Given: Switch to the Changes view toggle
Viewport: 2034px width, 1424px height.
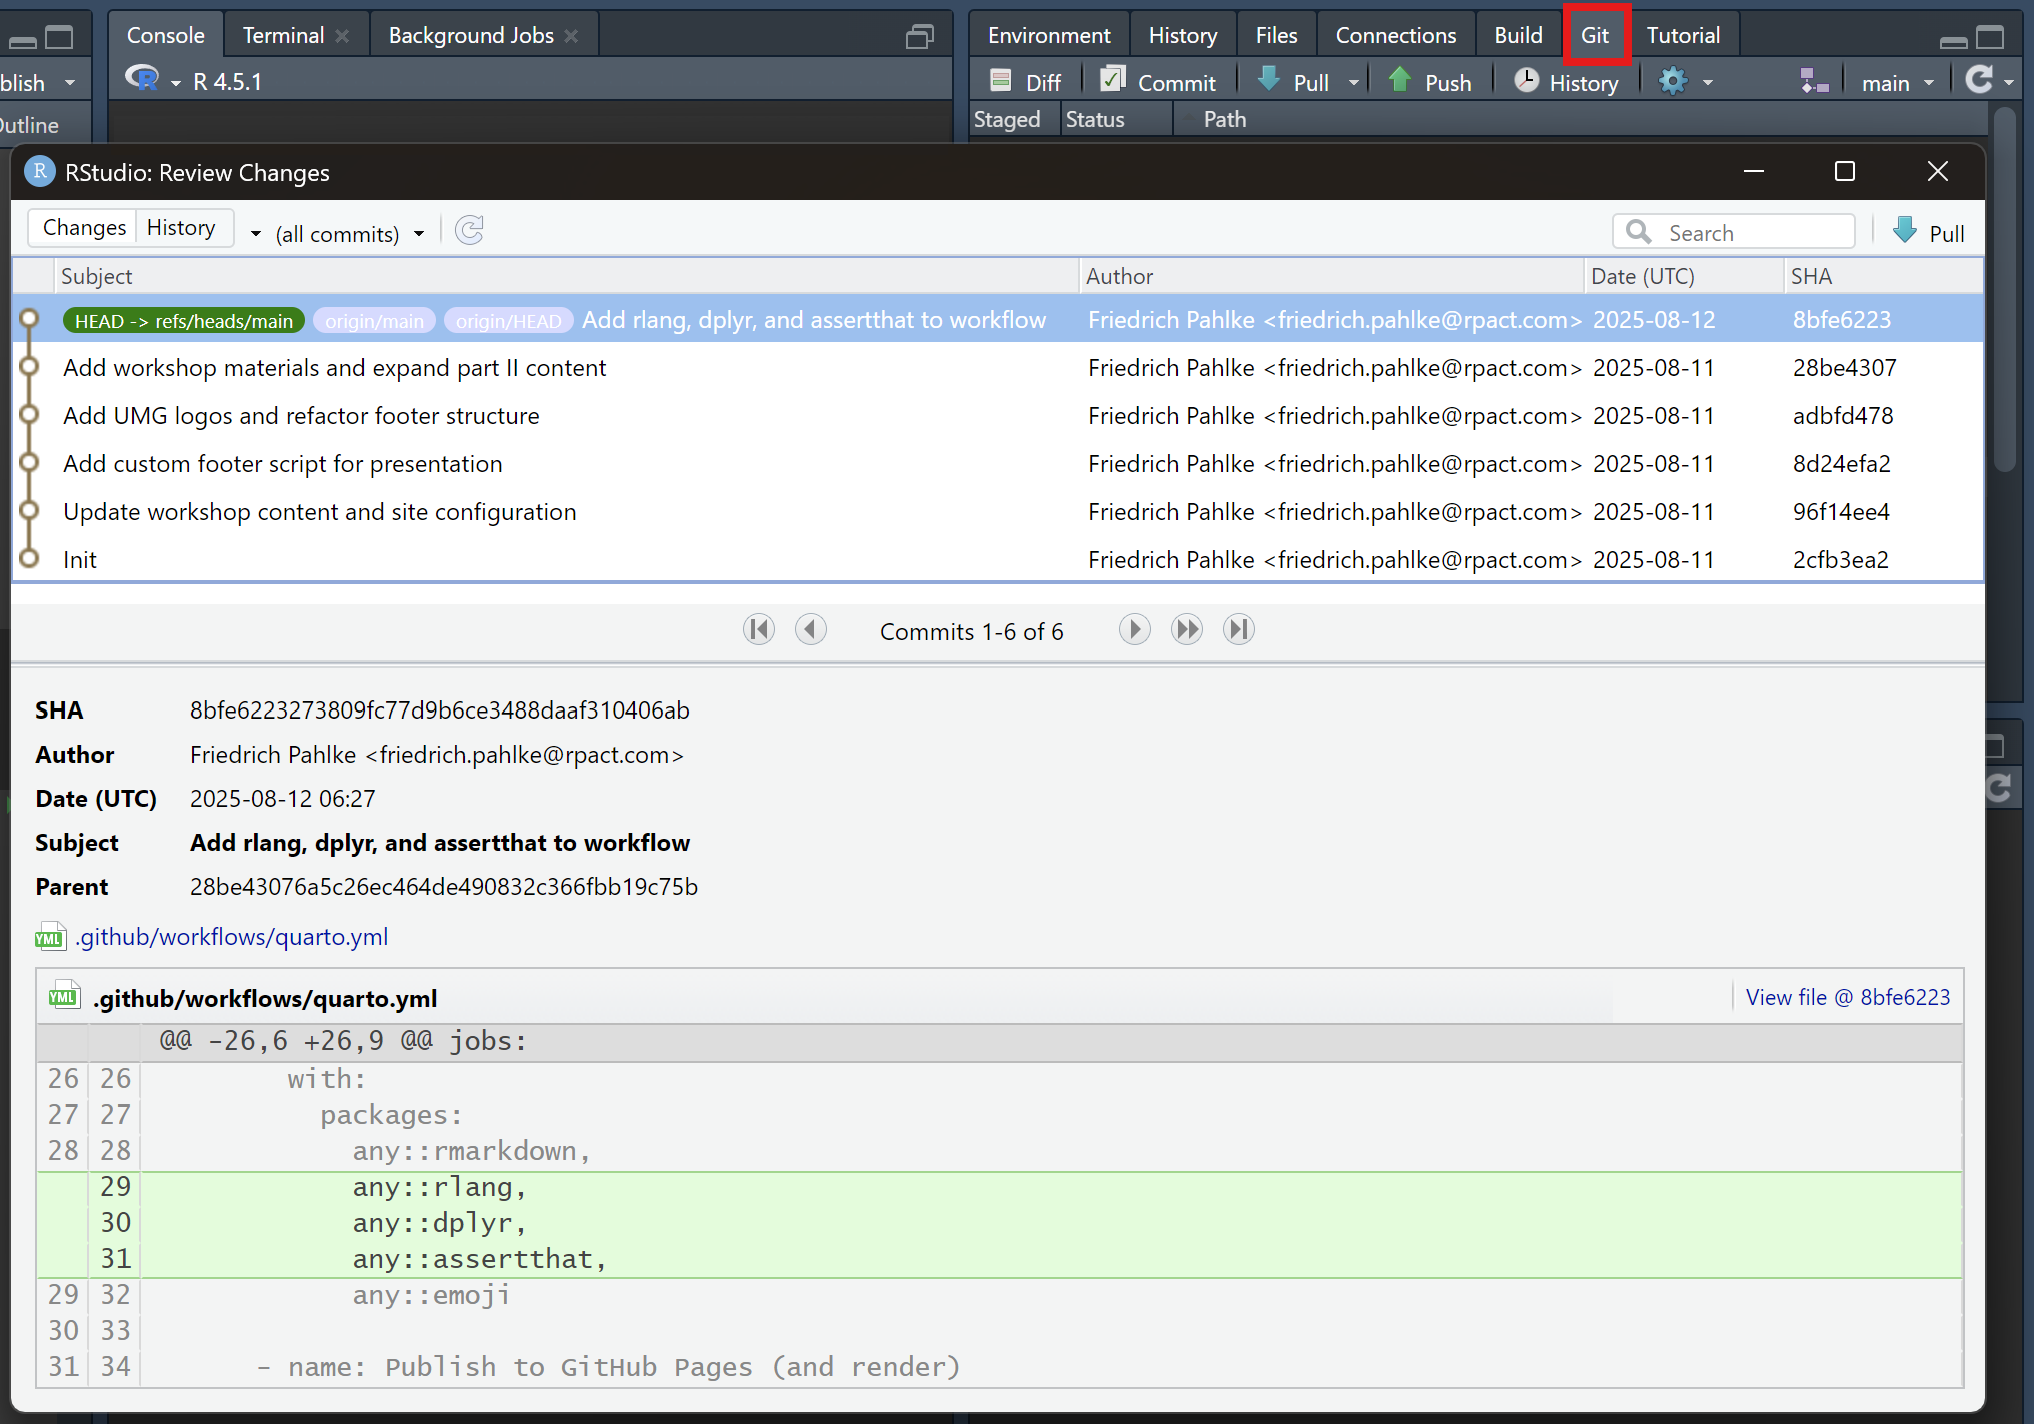Looking at the screenshot, I should (x=84, y=228).
